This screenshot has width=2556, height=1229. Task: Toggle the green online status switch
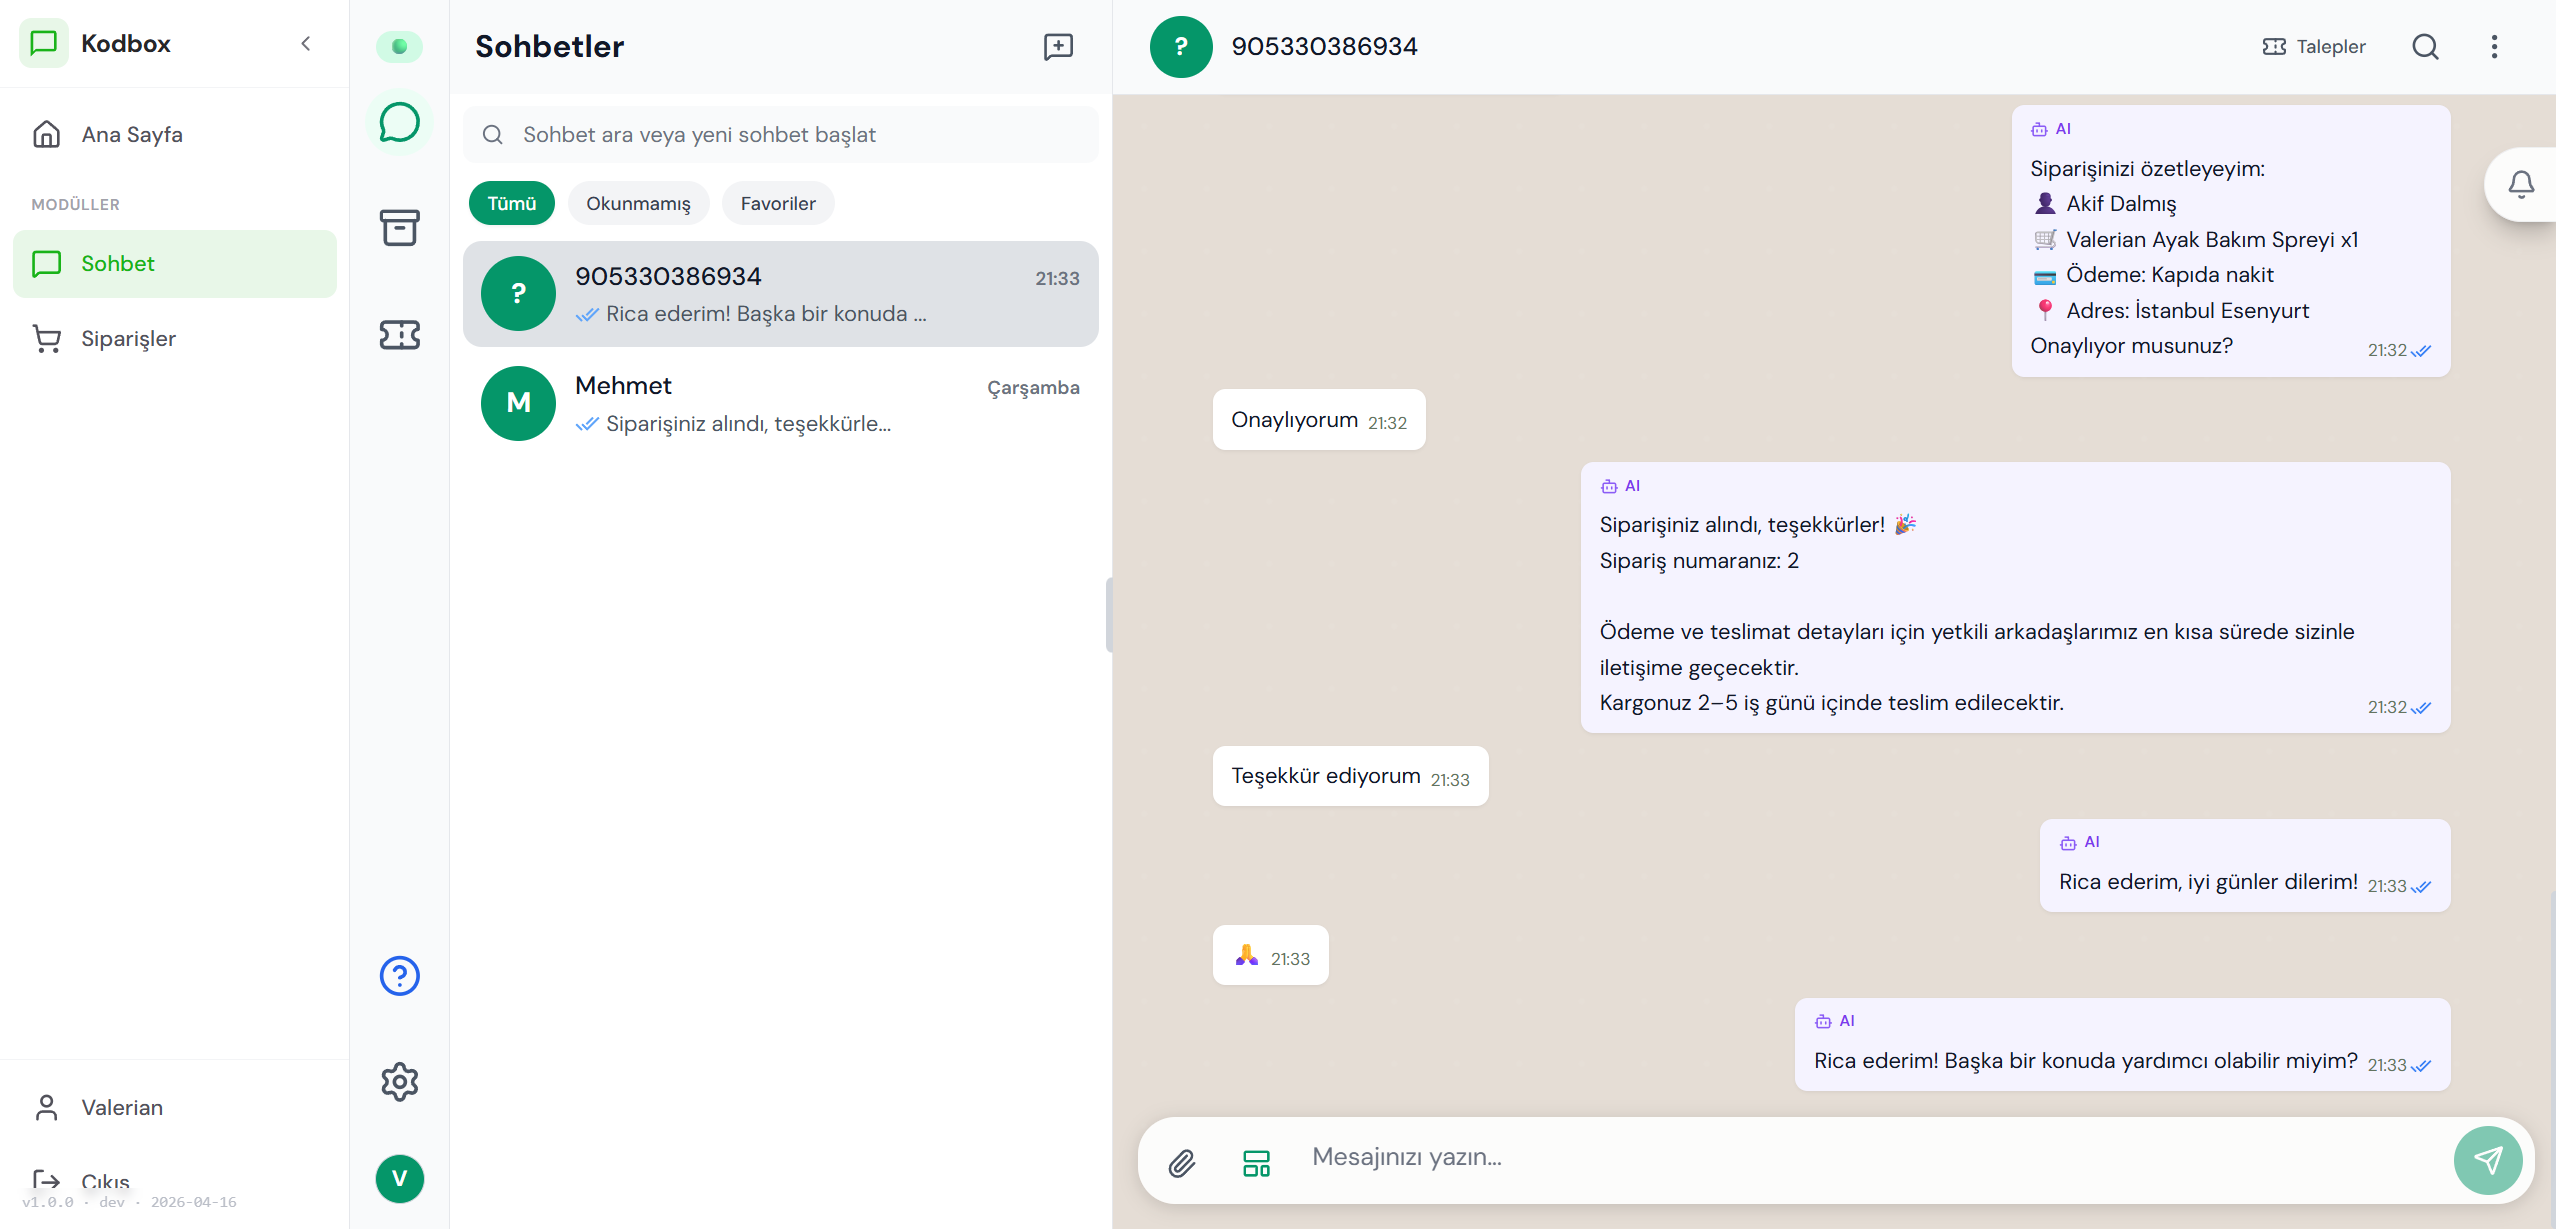click(x=399, y=46)
